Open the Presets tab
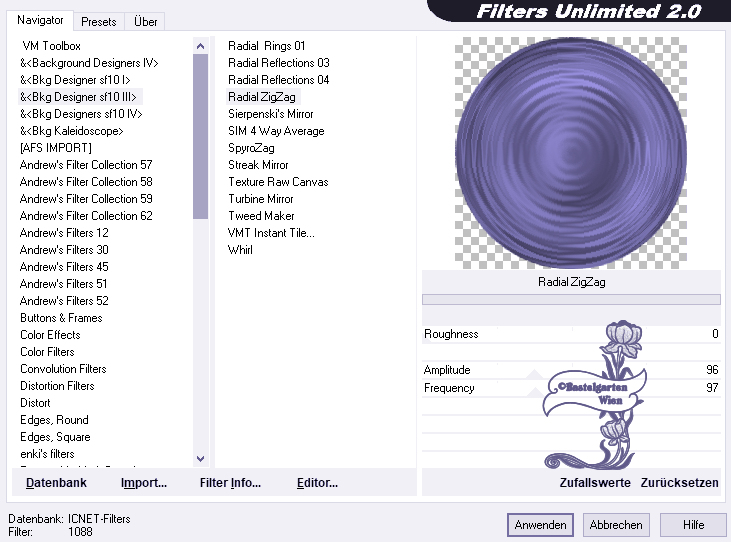The height and width of the screenshot is (542, 731). point(98,22)
